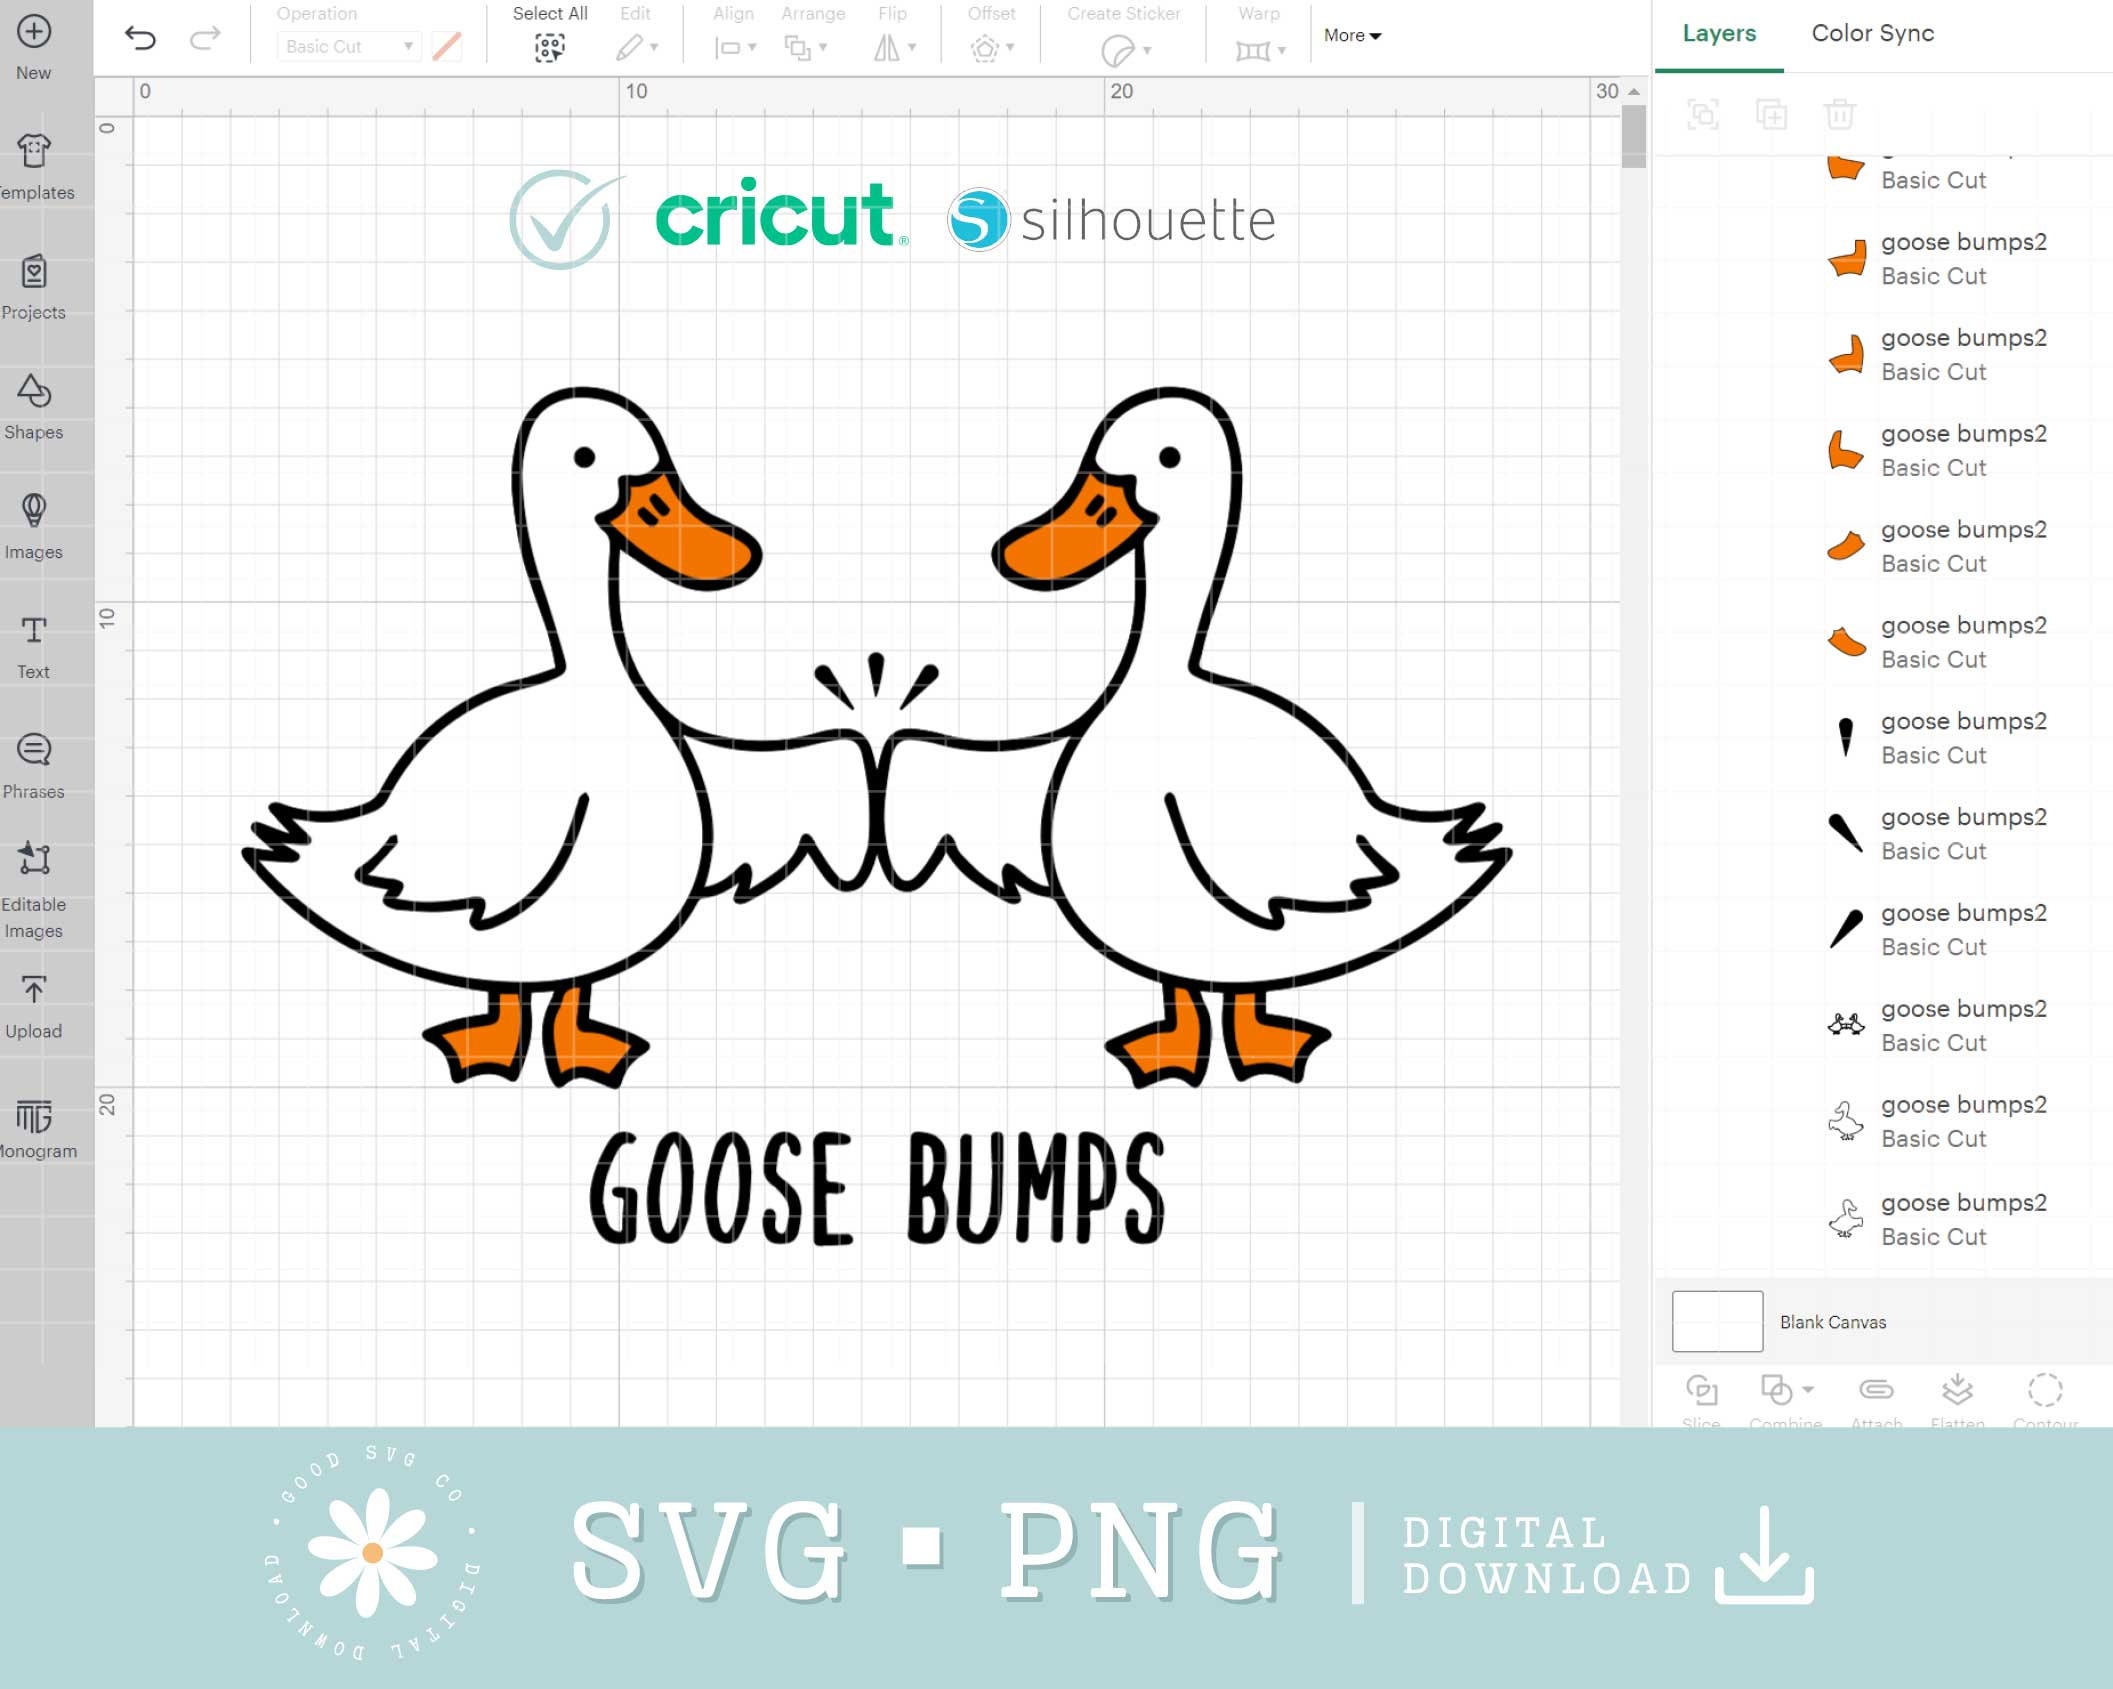Switch to the Color Sync tab
This screenshot has width=2113, height=1689.
point(1871,33)
